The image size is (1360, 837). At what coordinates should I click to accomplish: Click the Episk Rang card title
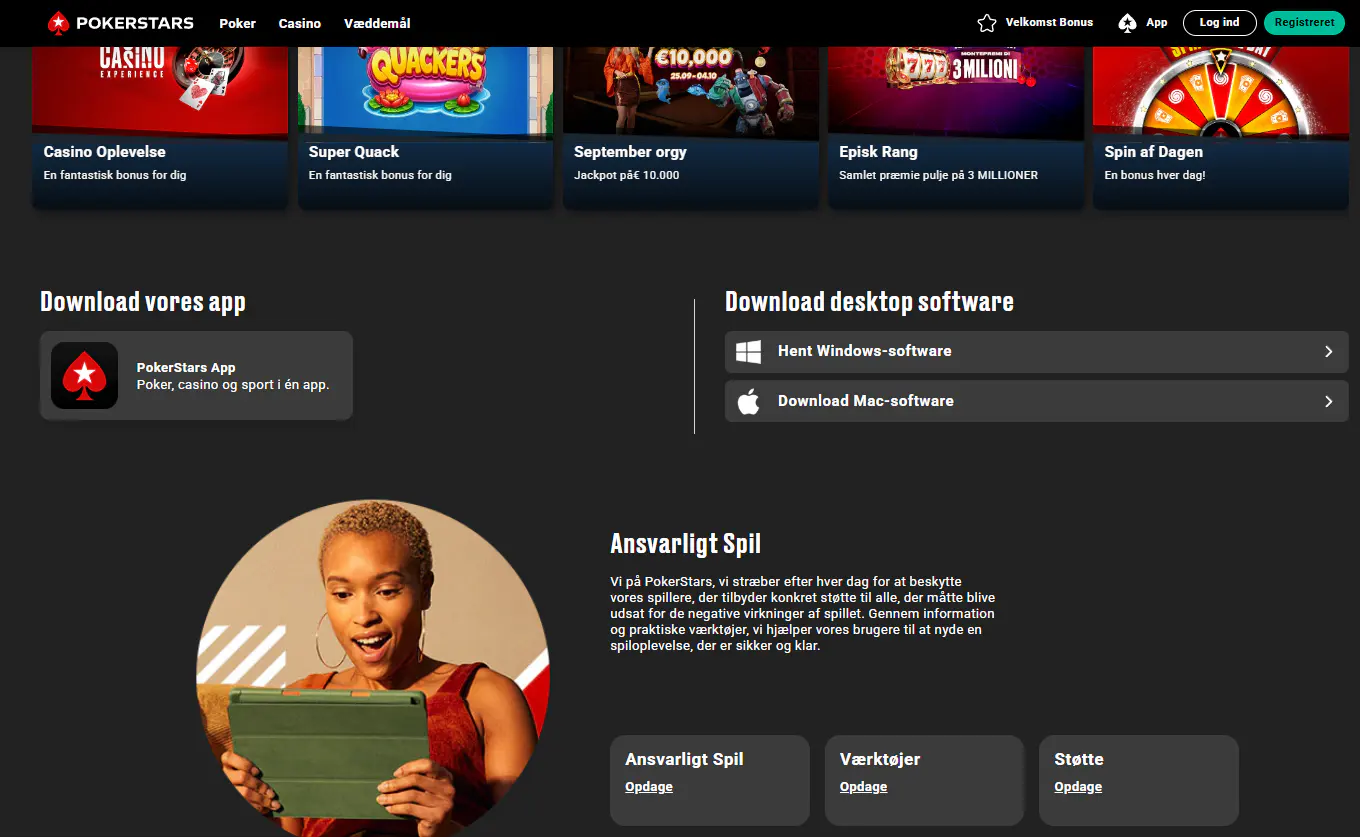point(879,152)
